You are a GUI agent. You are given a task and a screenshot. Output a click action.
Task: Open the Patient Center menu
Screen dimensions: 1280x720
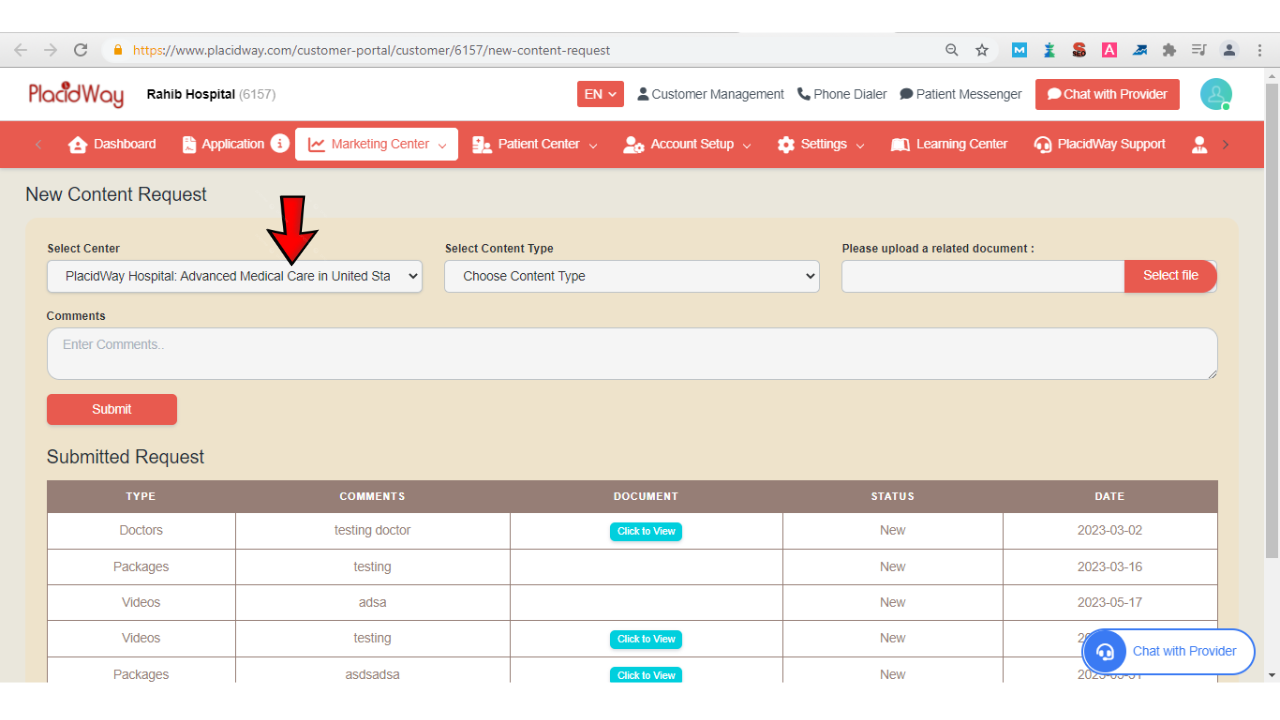[535, 144]
